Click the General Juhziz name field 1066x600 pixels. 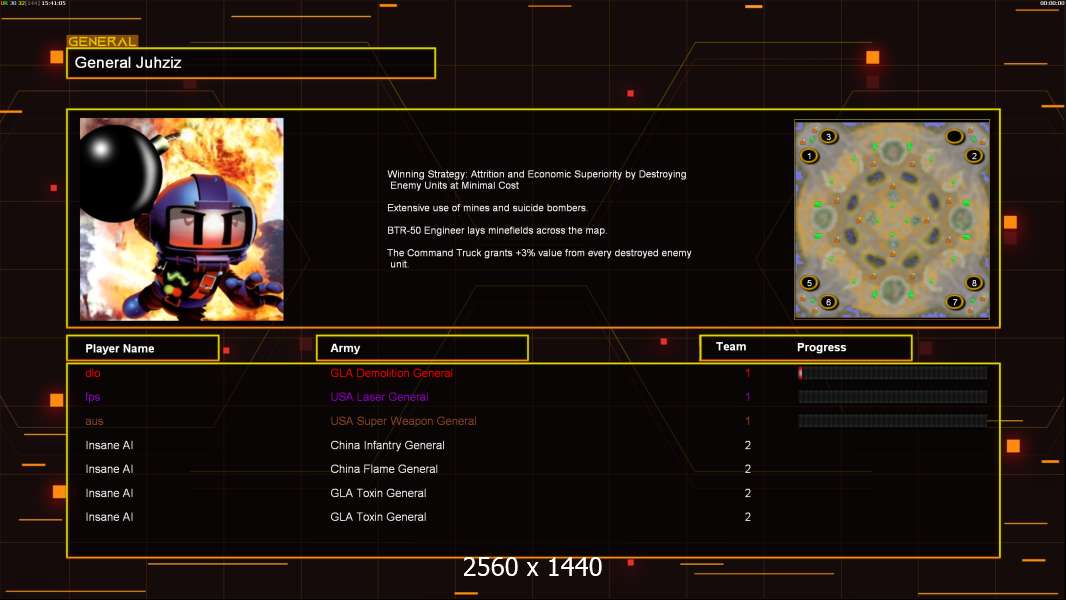(x=251, y=63)
